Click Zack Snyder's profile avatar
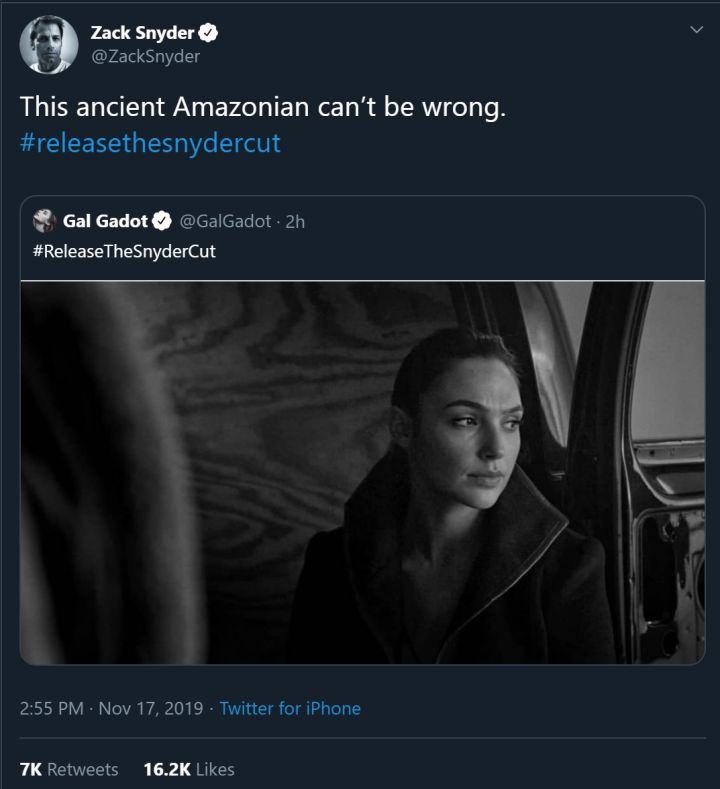This screenshot has height=789, width=720. coord(46,44)
